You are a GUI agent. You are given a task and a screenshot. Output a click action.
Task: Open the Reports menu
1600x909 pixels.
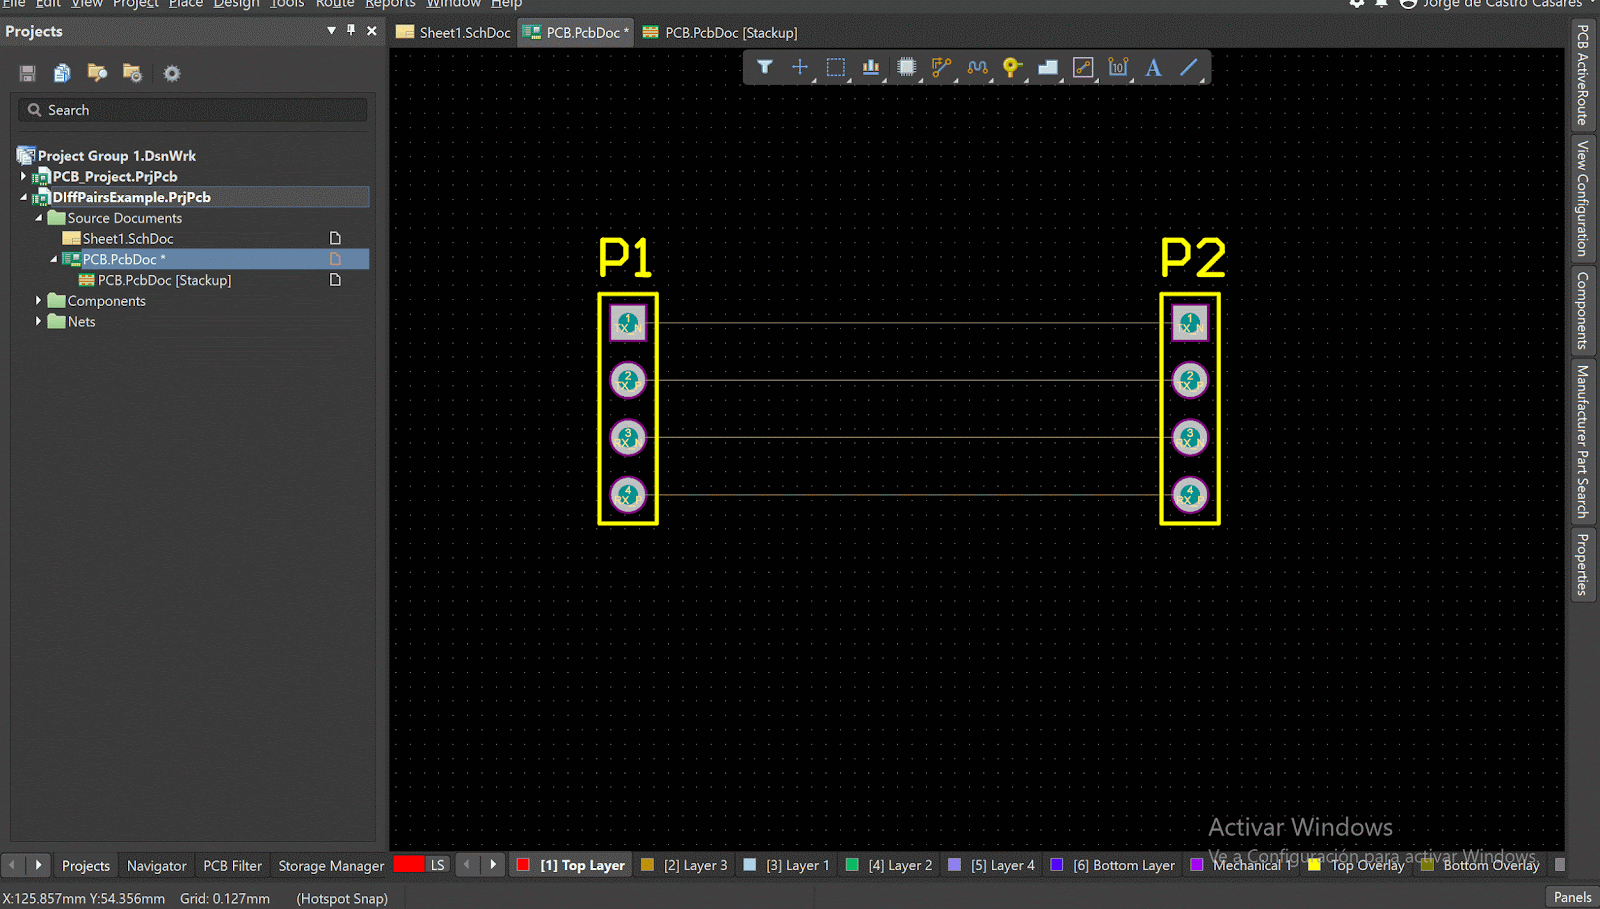390,4
